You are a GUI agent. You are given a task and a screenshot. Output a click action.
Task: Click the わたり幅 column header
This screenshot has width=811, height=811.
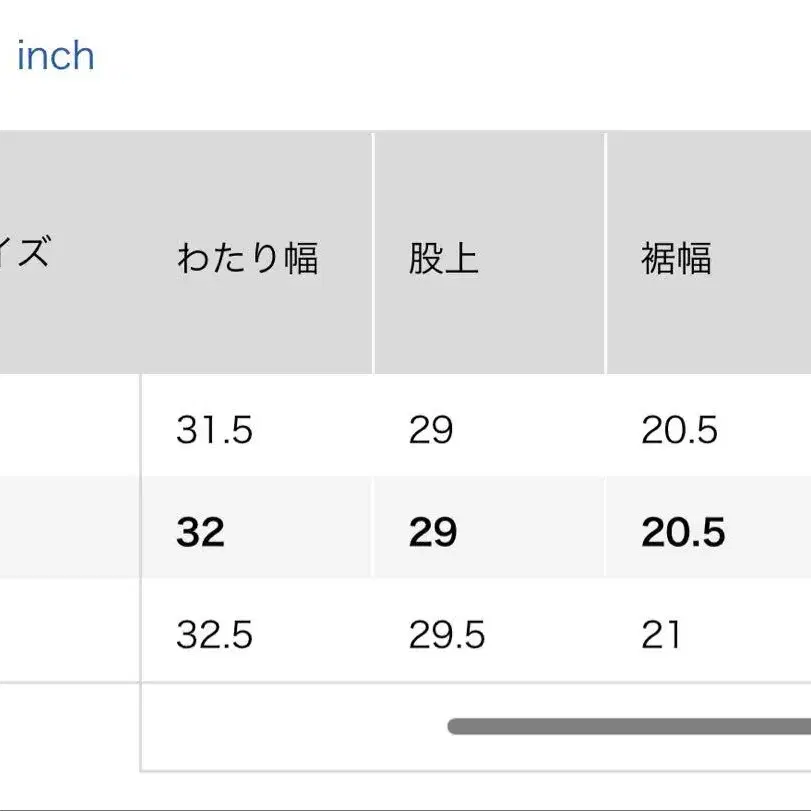[247, 258]
